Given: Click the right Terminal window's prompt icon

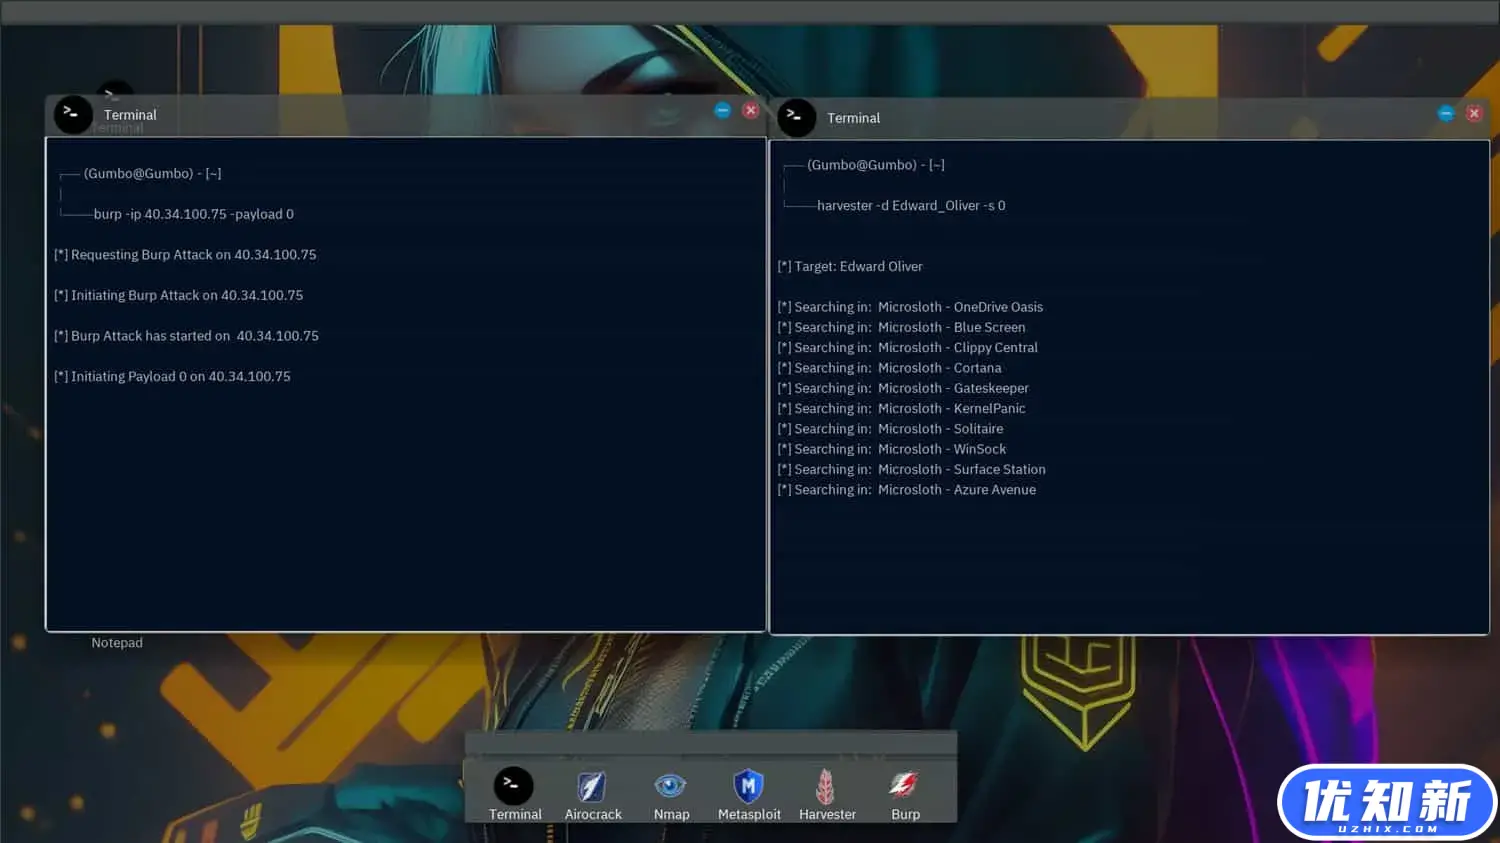Looking at the screenshot, I should [796, 118].
